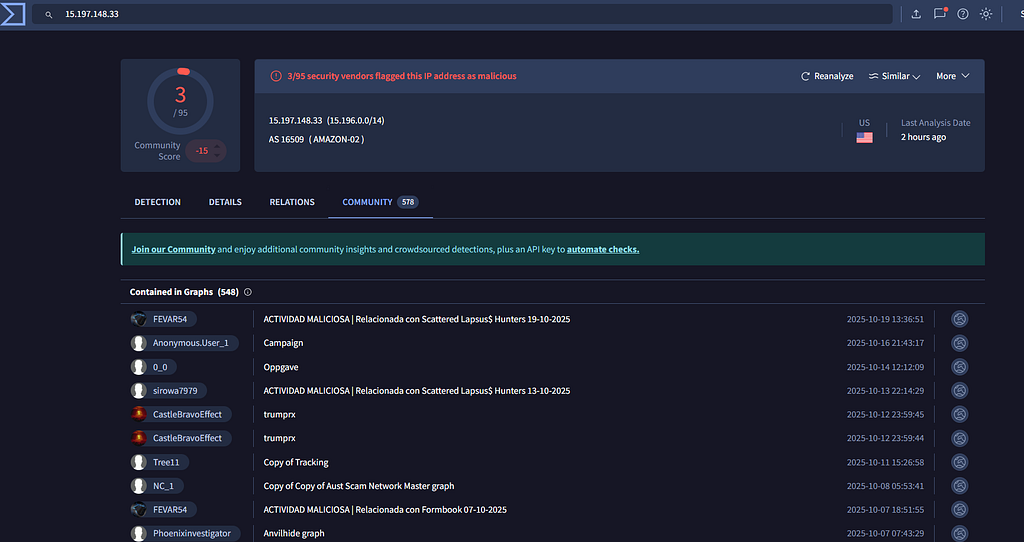Open Copy of Copy of Aust Scam Network graph
Viewport: 1024px width, 542px height.
359,486
